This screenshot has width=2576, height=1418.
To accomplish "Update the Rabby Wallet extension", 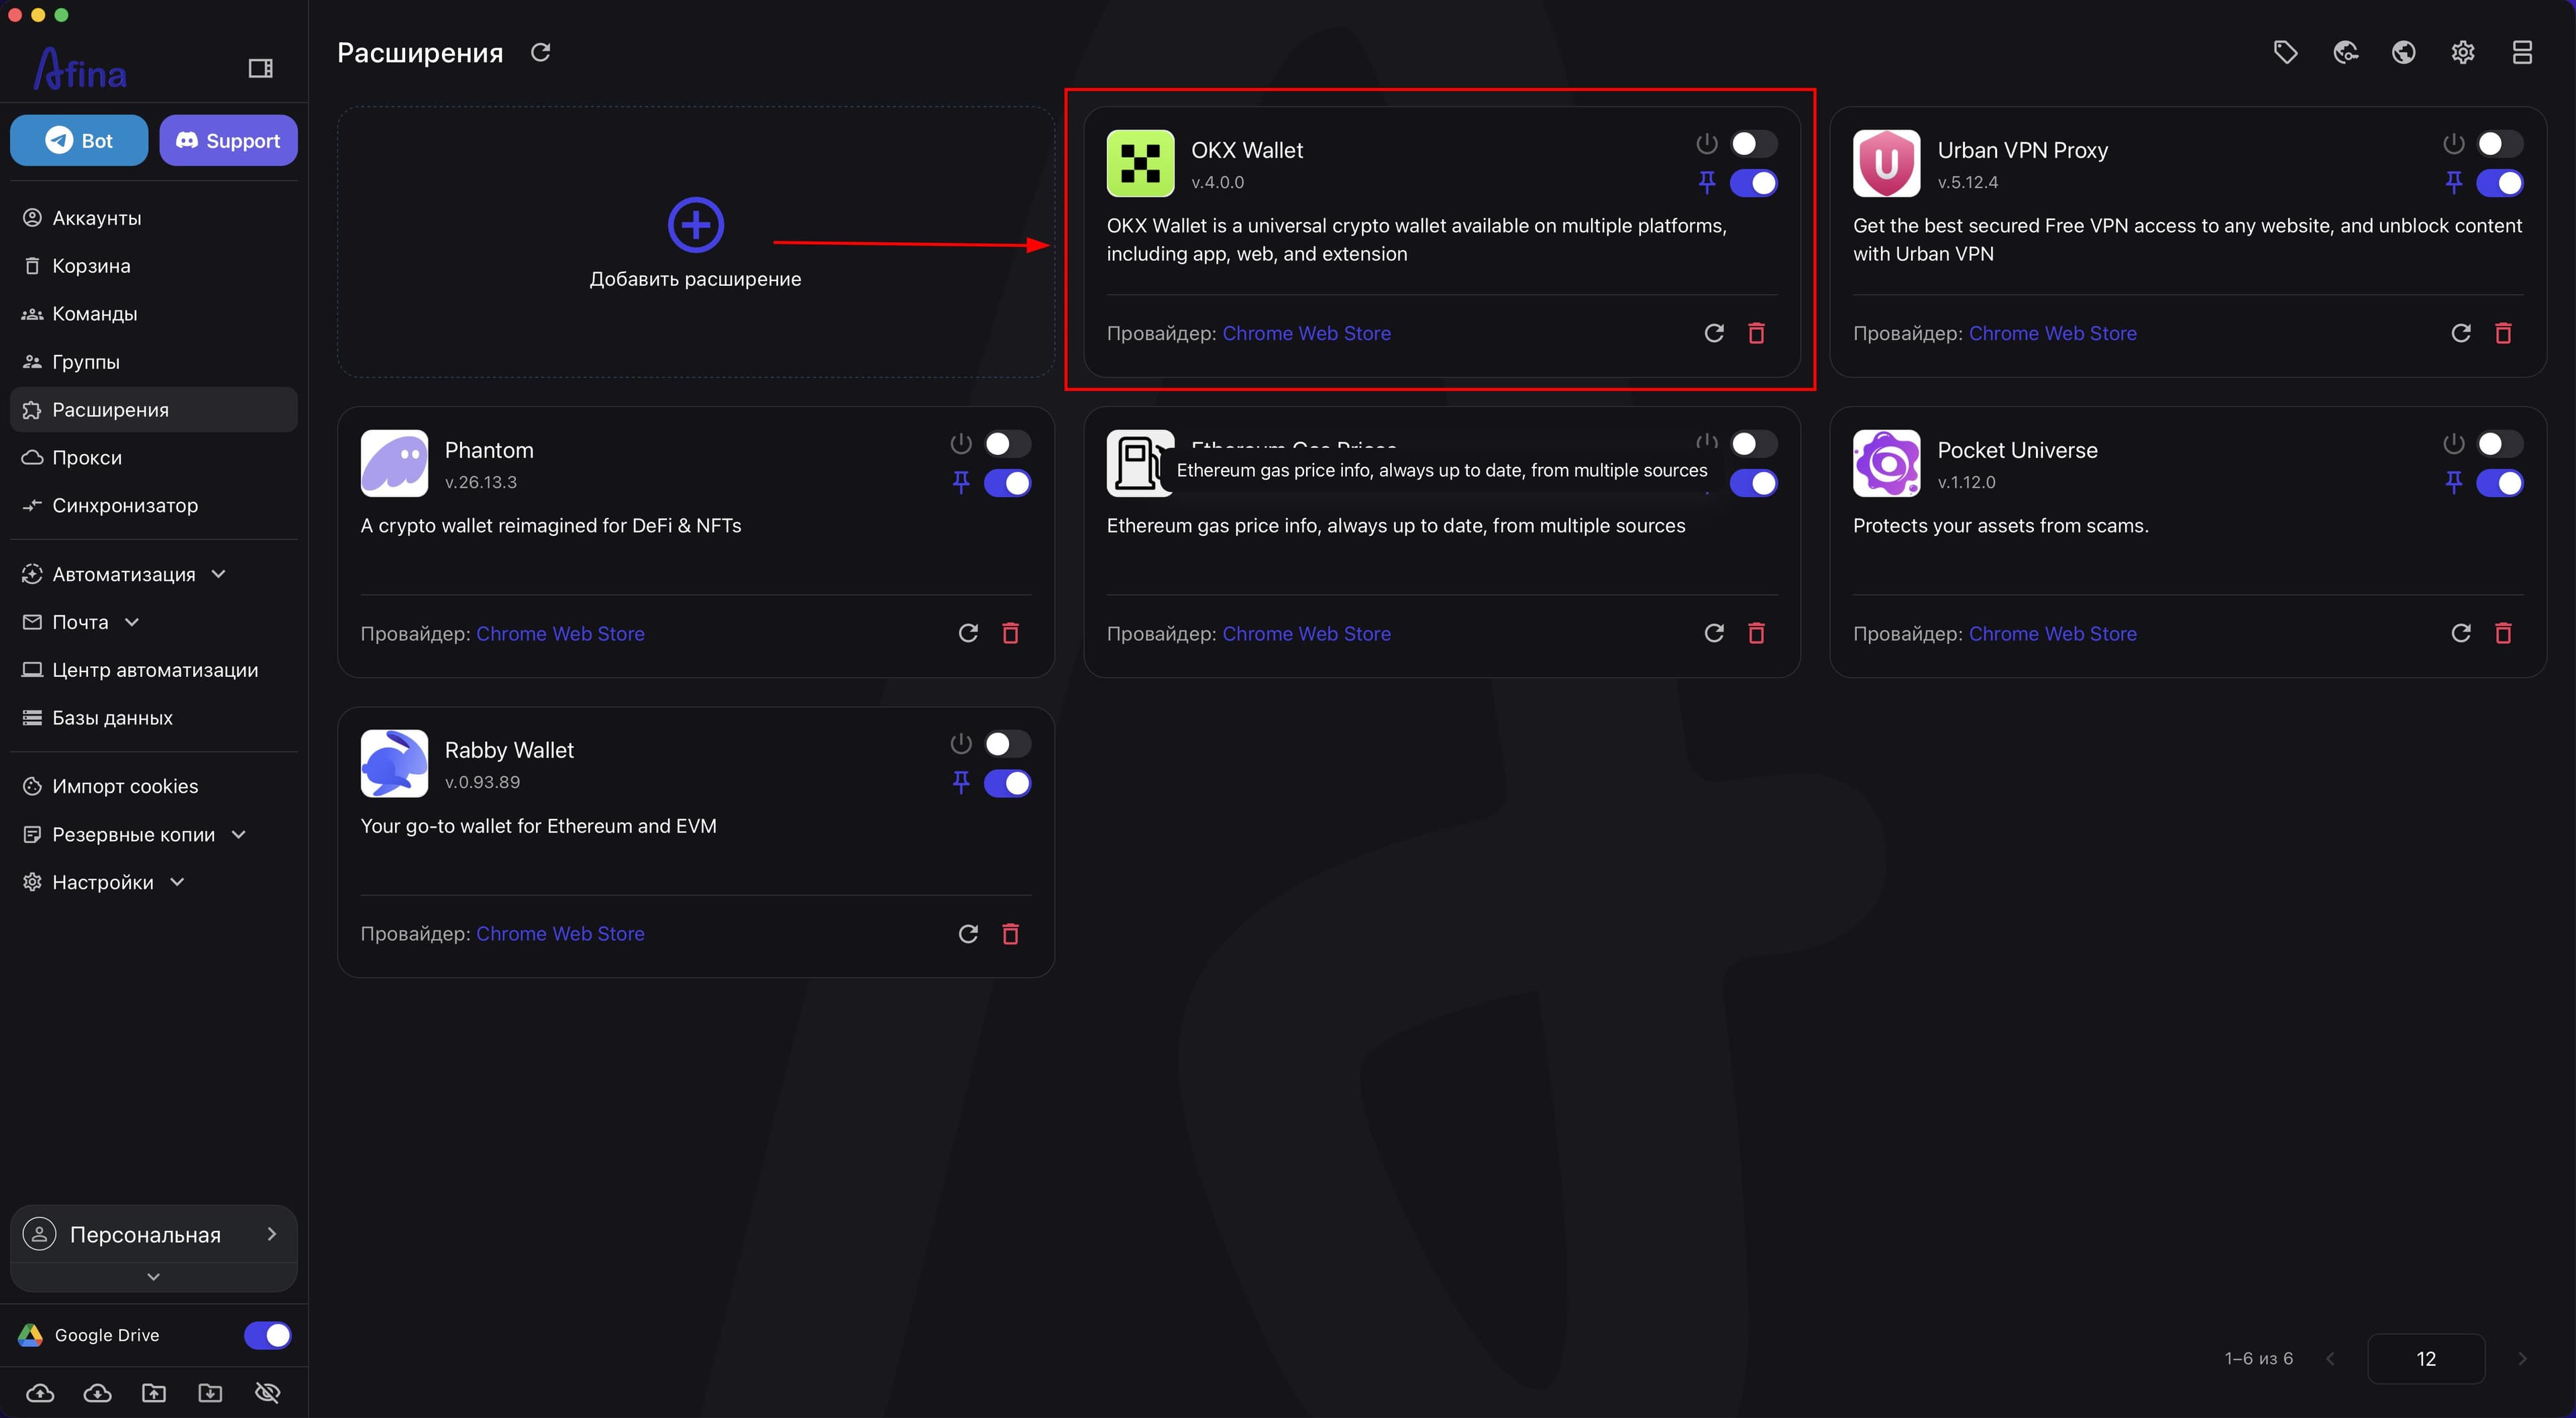I will pyautogui.click(x=968, y=933).
